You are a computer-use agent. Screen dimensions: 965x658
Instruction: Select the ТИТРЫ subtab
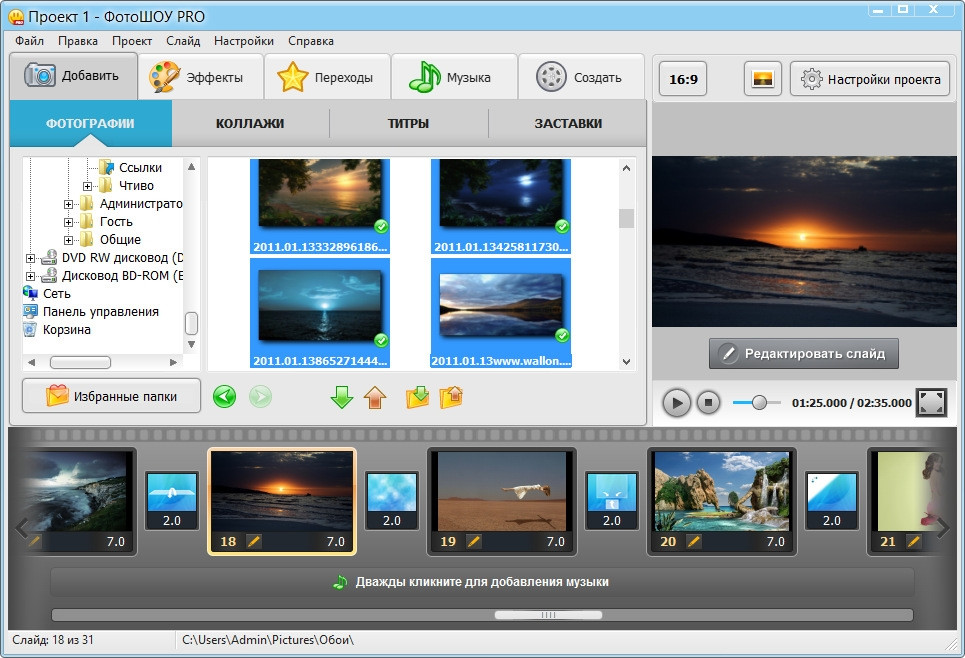pyautogui.click(x=408, y=123)
